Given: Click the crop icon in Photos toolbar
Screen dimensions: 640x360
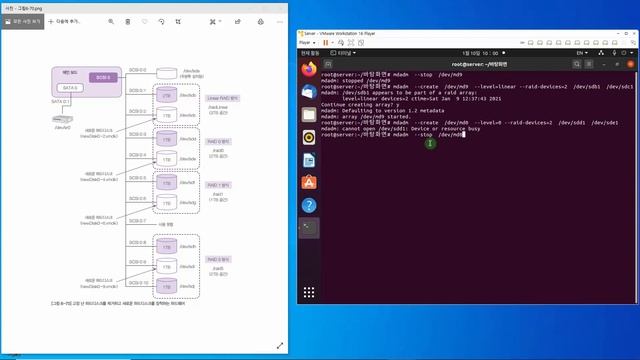Looking at the screenshot, I should 178,22.
